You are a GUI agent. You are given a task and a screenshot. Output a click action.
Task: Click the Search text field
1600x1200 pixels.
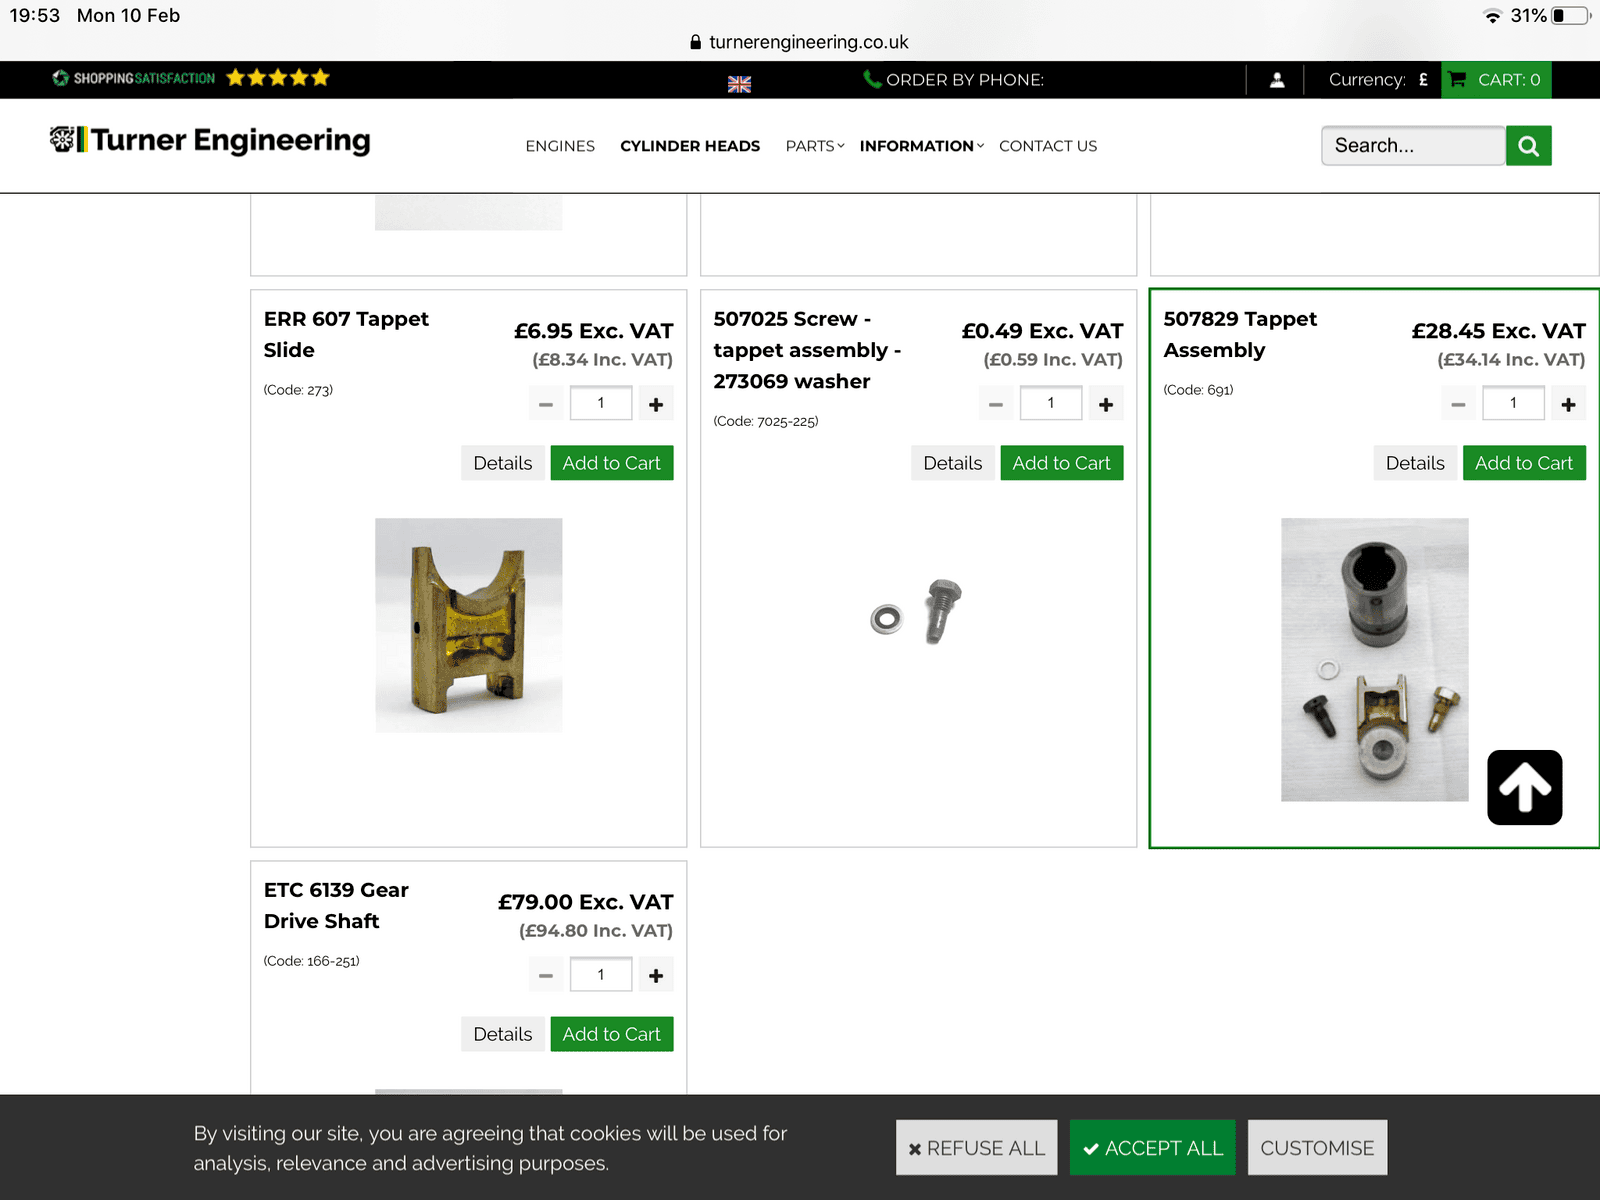click(1413, 146)
